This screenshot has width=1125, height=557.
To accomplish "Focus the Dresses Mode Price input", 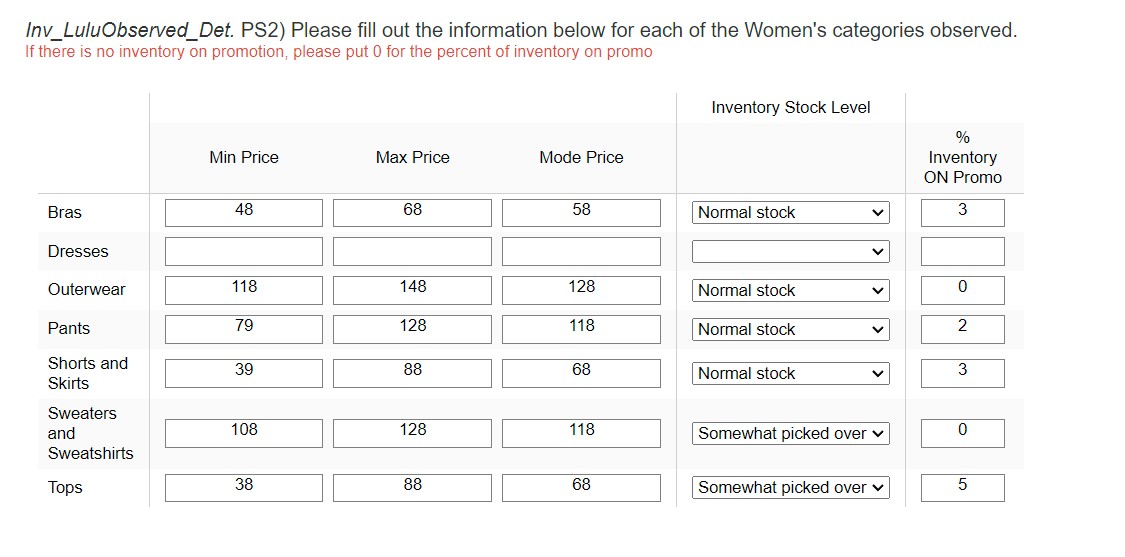I will pyautogui.click(x=581, y=252).
